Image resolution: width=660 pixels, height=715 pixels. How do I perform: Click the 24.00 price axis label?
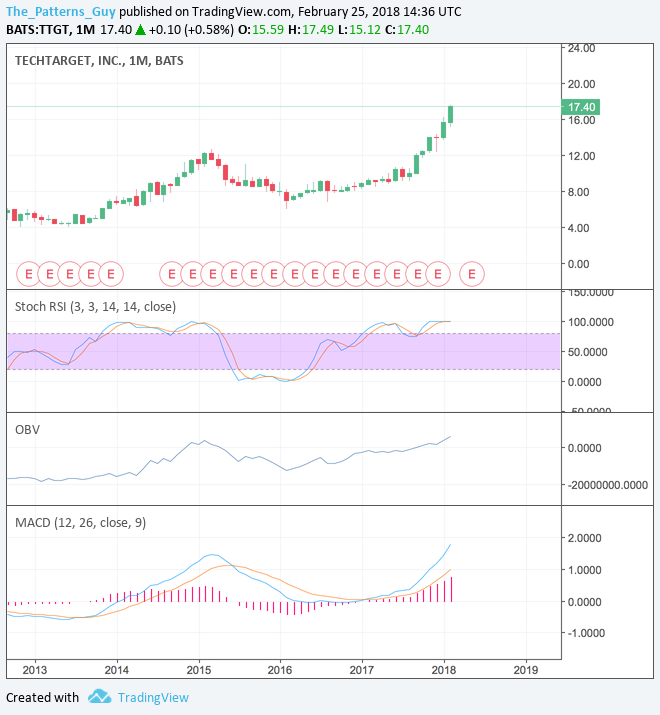(x=581, y=48)
